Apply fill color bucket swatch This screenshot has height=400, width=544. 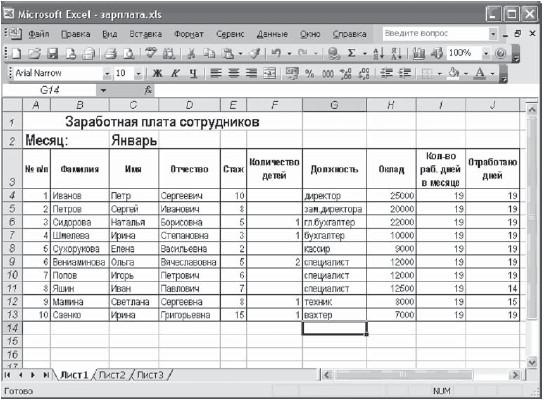click(454, 73)
